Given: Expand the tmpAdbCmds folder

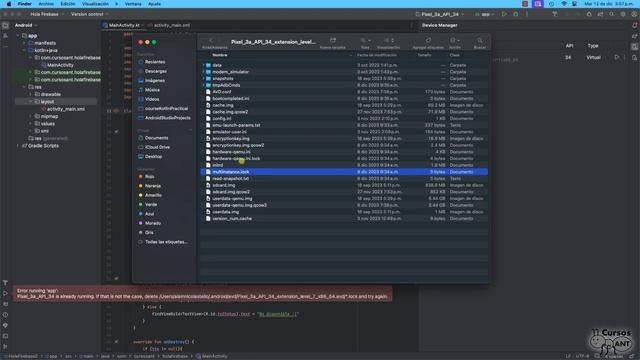Looking at the screenshot, I should click(203, 85).
